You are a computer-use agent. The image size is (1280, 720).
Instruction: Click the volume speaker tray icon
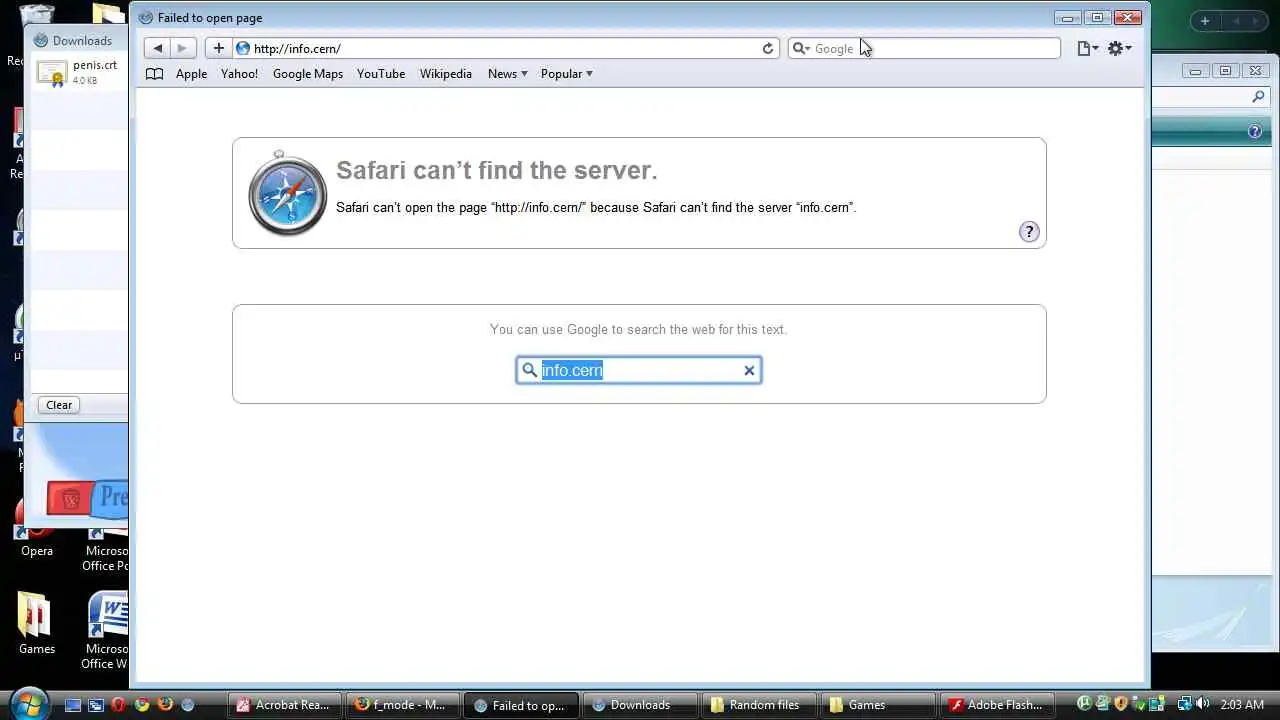click(1201, 704)
